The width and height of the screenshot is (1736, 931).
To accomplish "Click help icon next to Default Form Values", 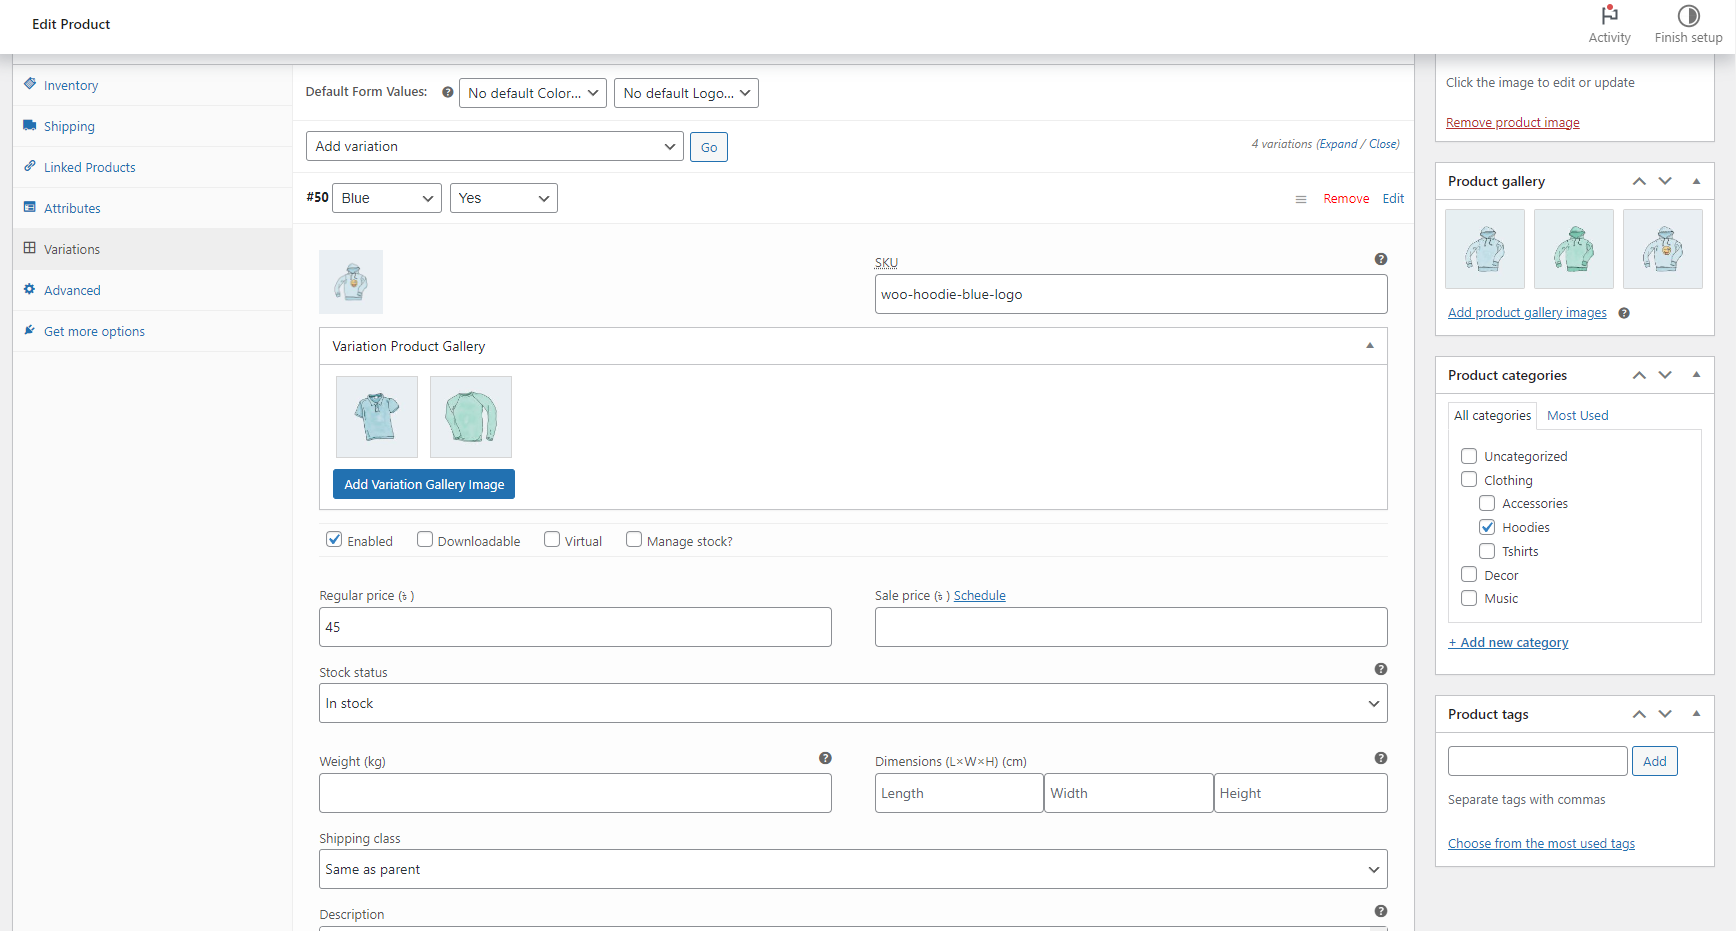I will pyautogui.click(x=448, y=92).
